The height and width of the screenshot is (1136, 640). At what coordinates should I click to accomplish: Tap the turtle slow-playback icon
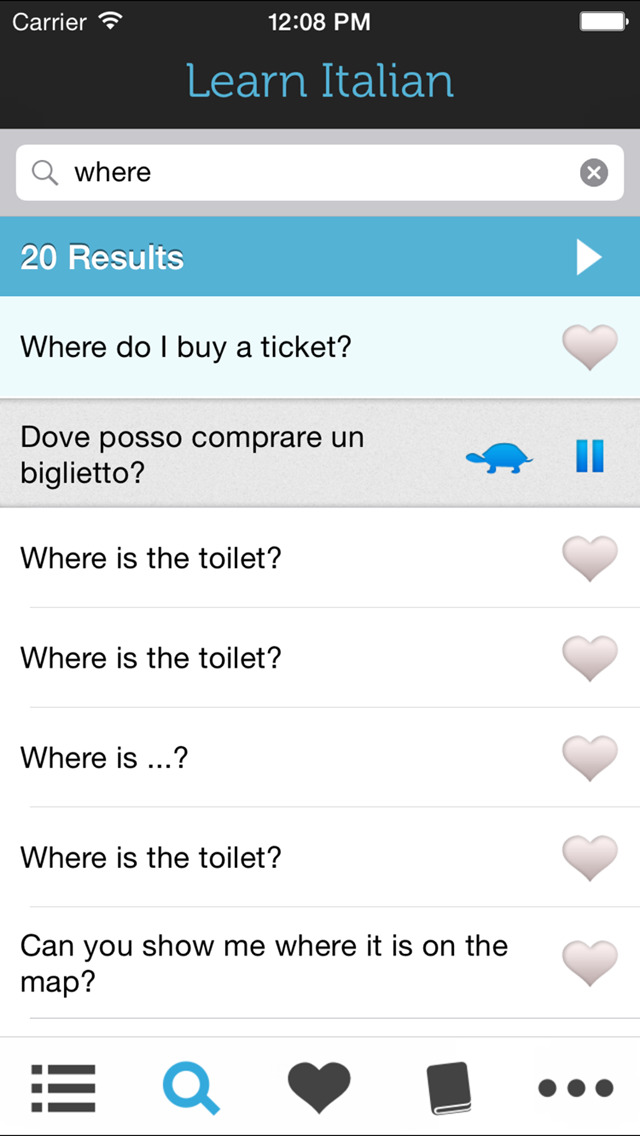tap(499, 458)
